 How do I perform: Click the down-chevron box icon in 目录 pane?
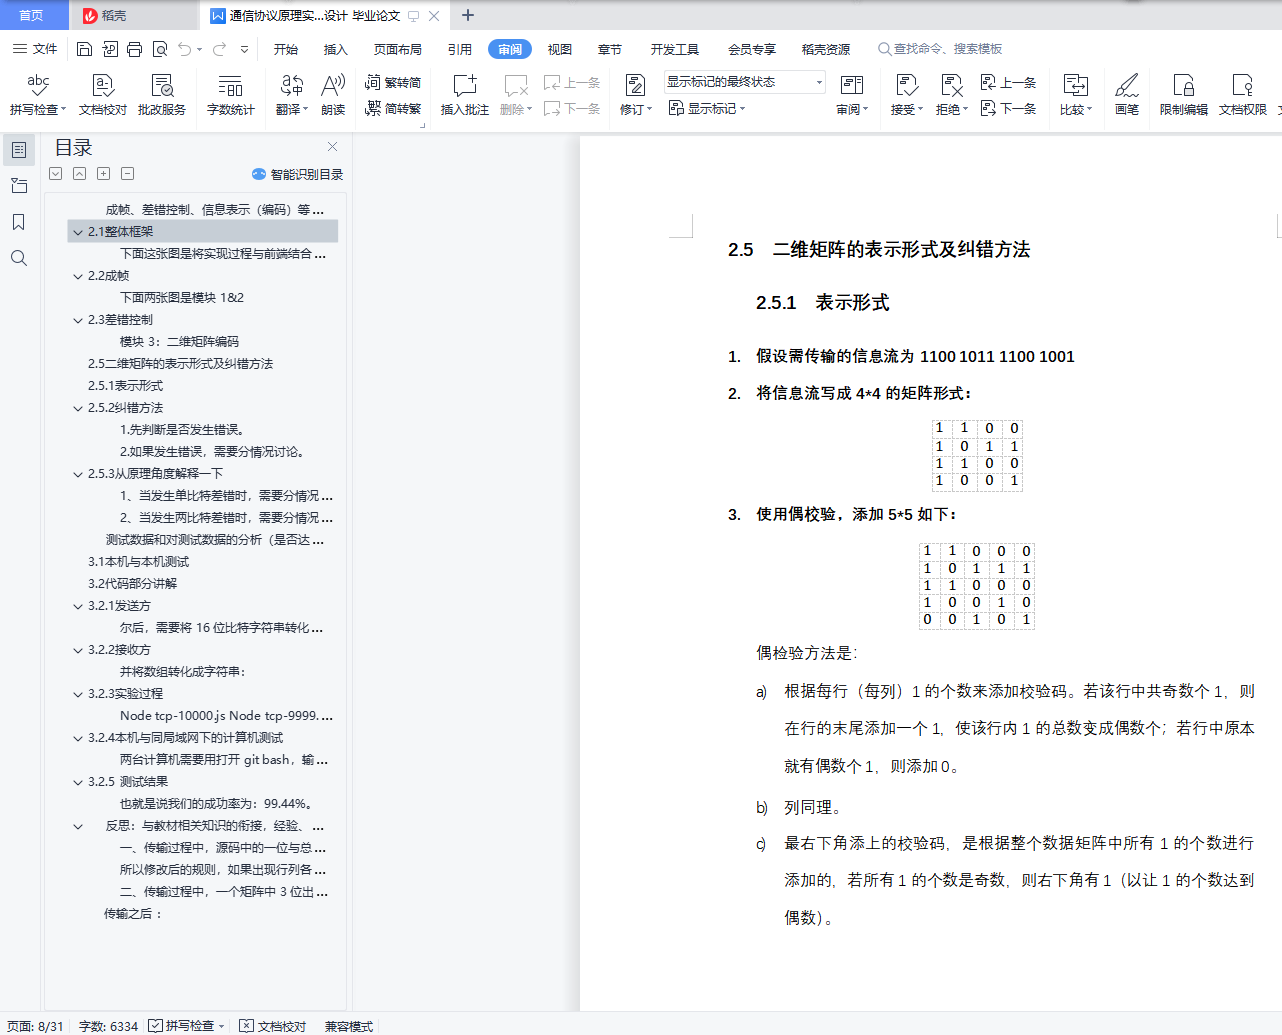coord(55,174)
